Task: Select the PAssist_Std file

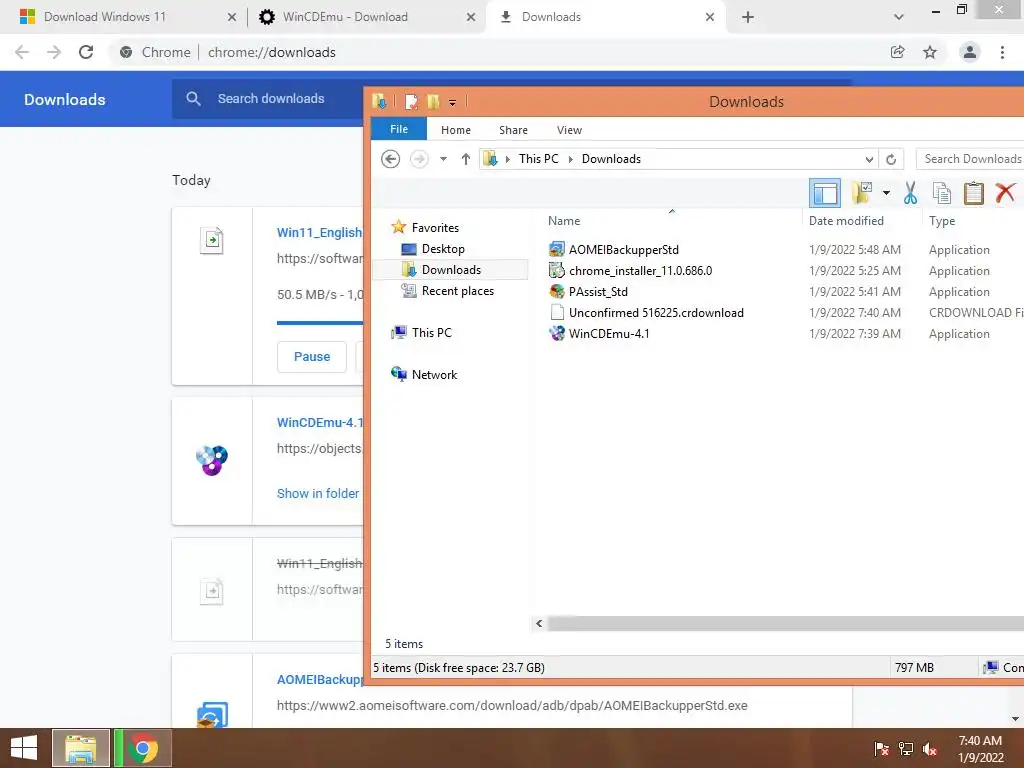Action: (x=598, y=291)
